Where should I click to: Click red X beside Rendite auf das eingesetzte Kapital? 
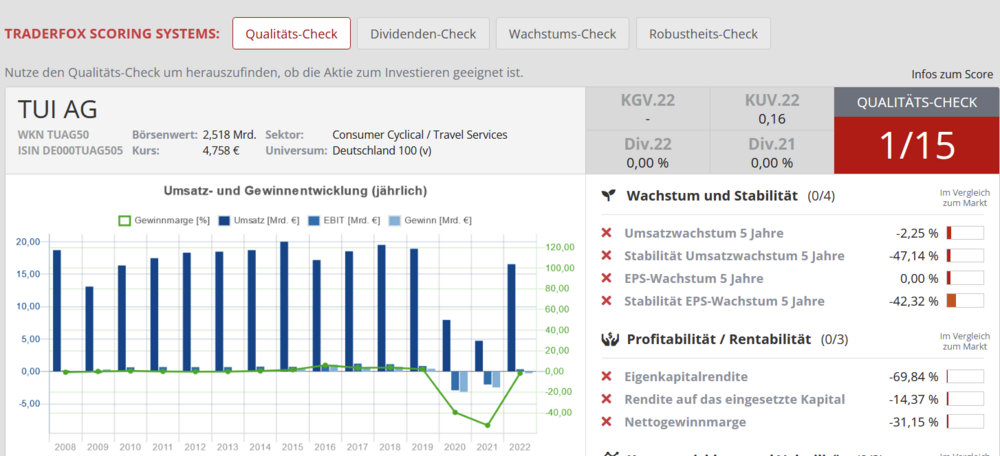click(607, 399)
